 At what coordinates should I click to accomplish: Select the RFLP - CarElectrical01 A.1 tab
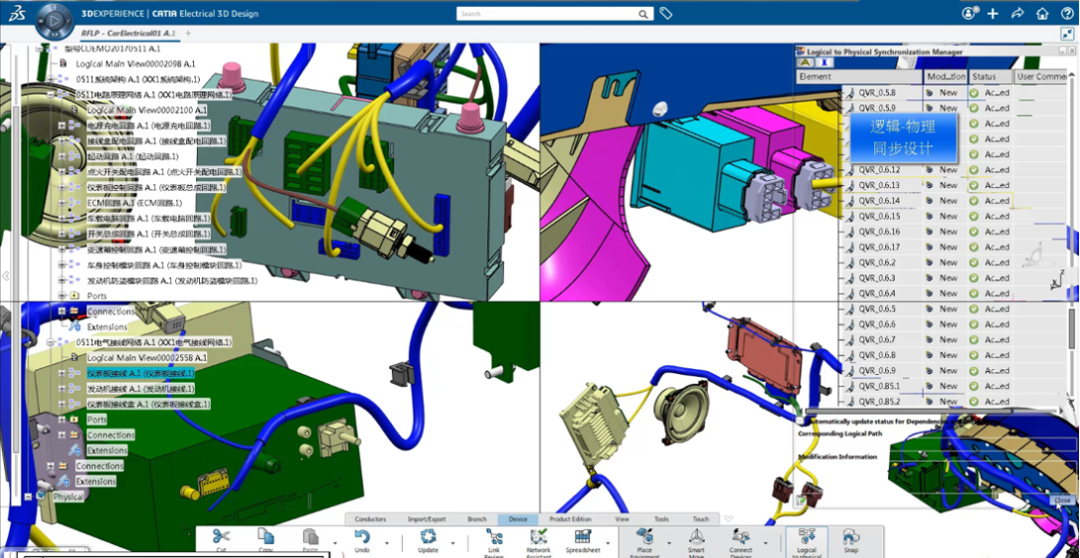[x=128, y=33]
